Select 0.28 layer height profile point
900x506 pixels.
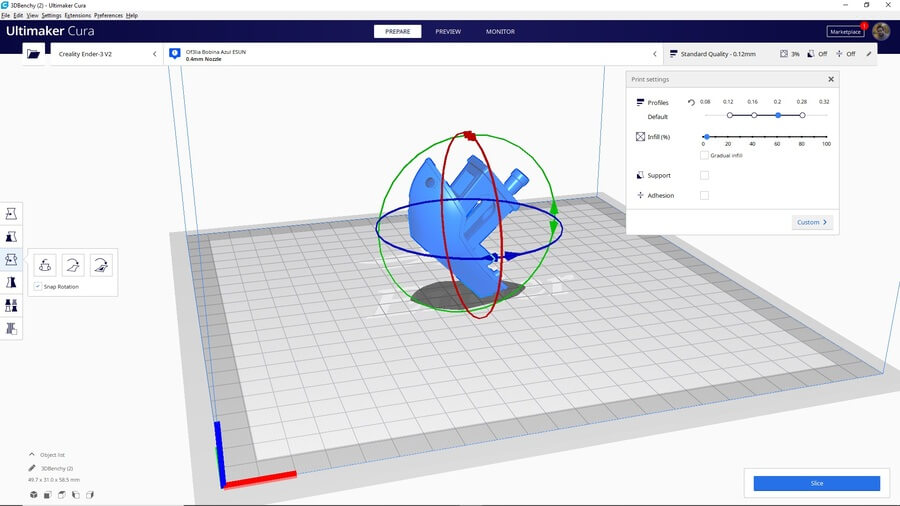[x=802, y=115]
